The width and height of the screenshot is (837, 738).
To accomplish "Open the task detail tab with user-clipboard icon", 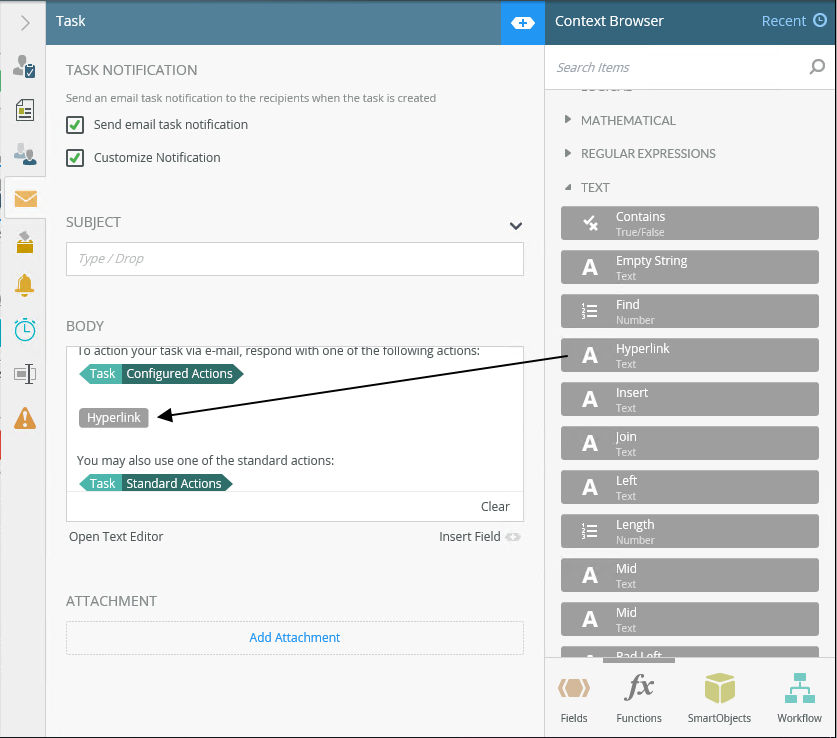I will point(25,67).
